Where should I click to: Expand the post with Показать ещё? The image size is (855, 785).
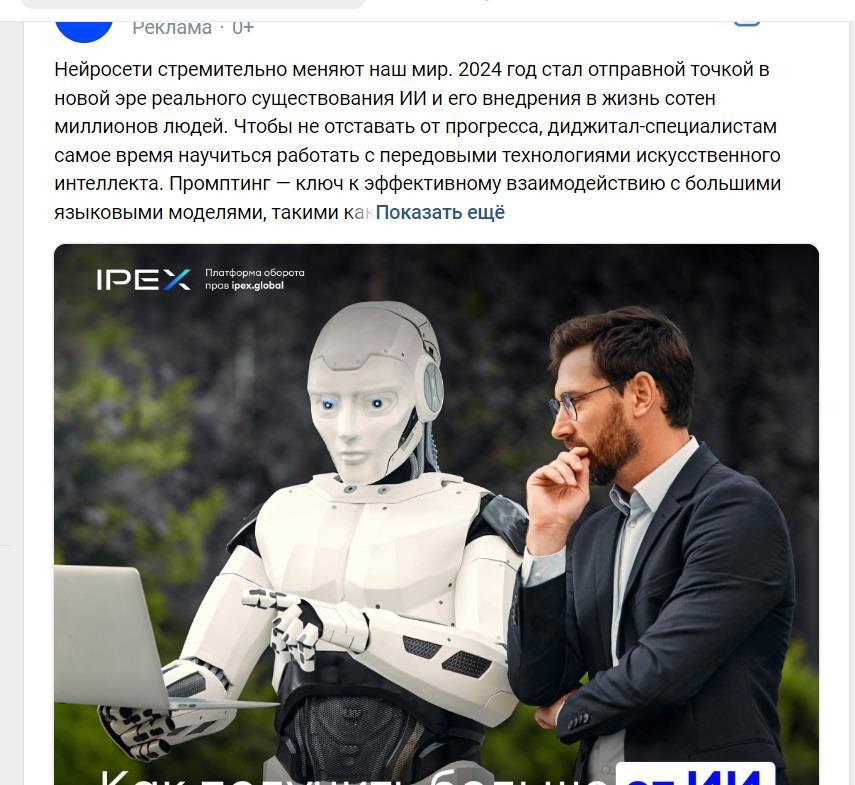[x=440, y=212]
